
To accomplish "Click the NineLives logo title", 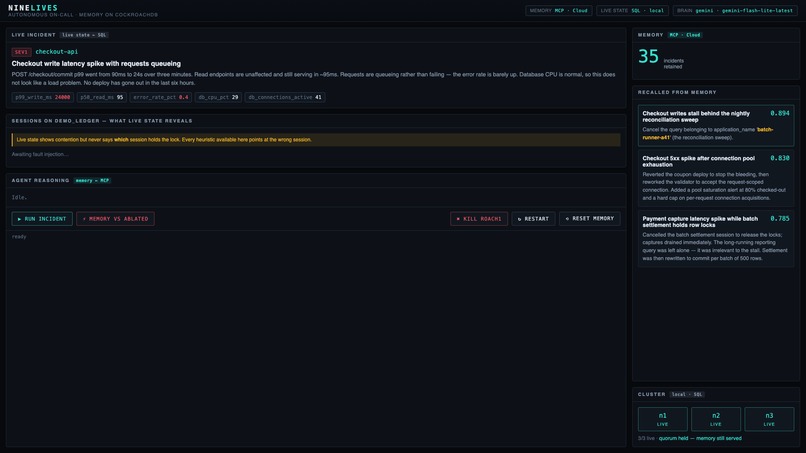I will [33, 8].
